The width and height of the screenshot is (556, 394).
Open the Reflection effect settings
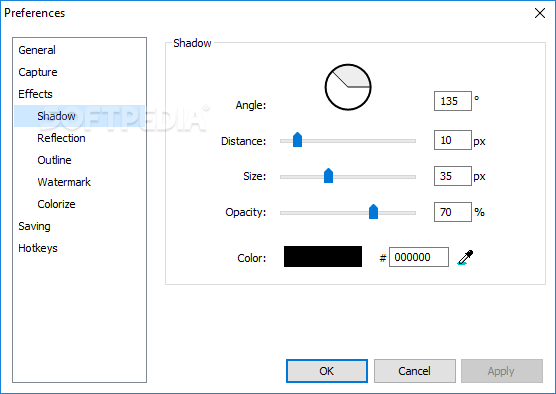[x=61, y=138]
